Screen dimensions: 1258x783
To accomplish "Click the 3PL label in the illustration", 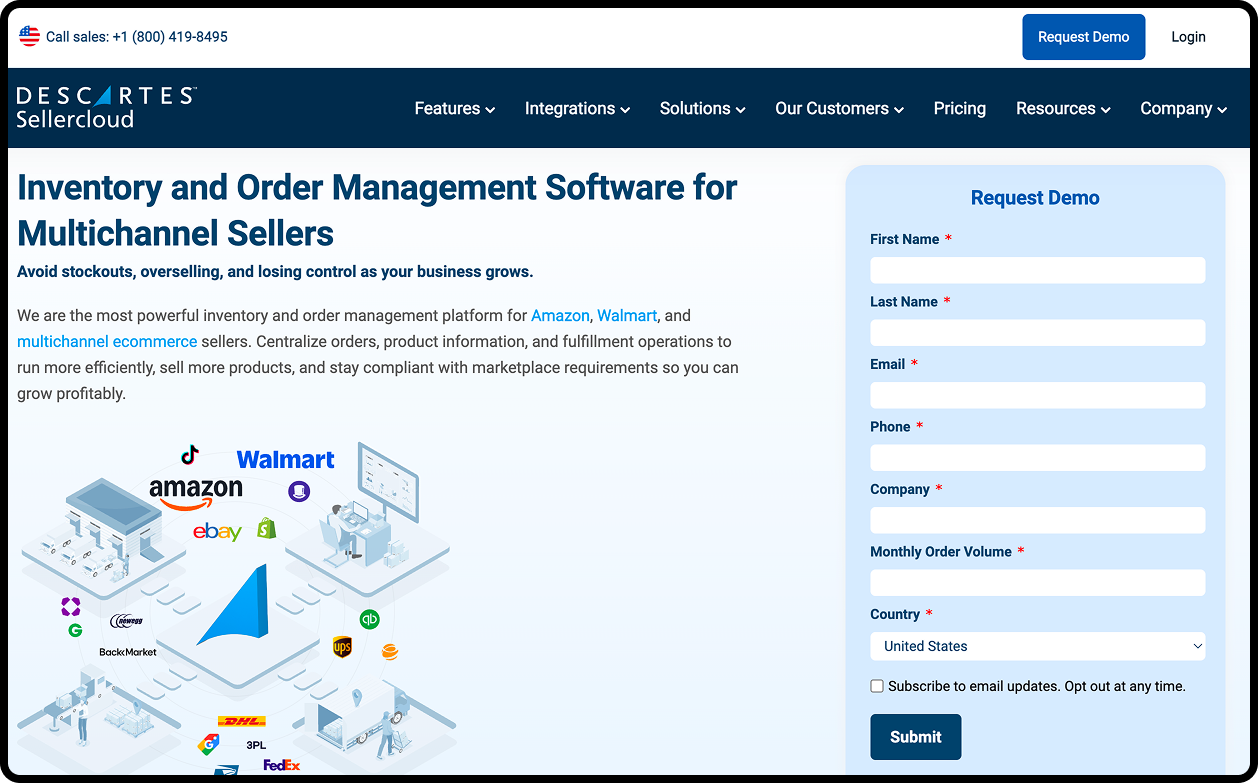I will 256,745.
